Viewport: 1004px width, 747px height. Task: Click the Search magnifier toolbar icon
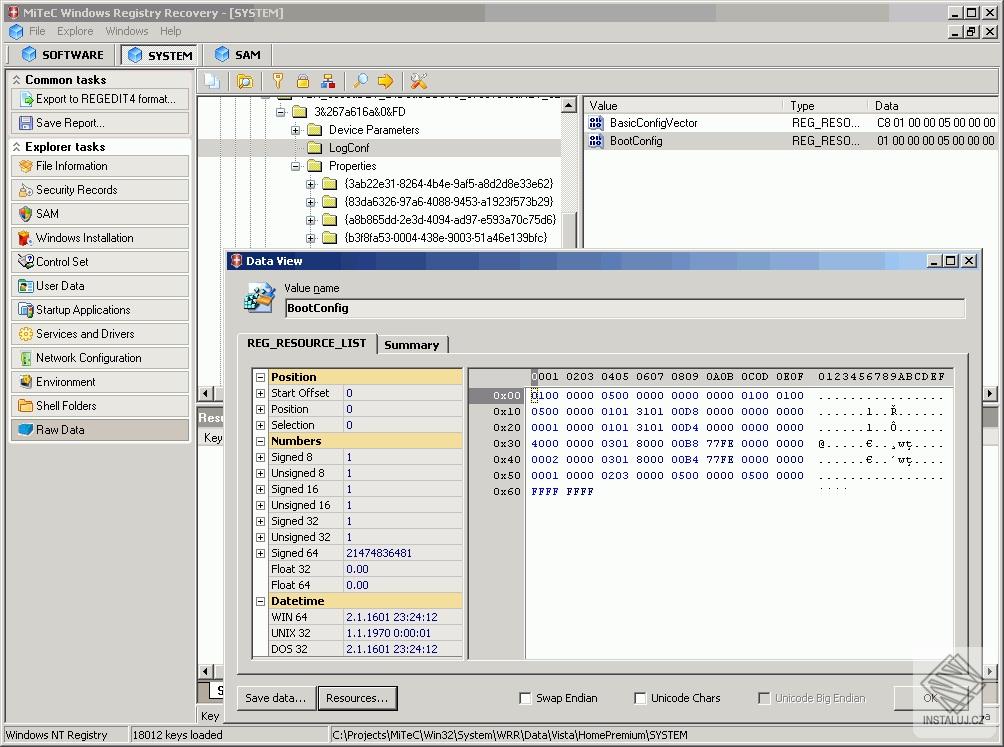pos(361,81)
